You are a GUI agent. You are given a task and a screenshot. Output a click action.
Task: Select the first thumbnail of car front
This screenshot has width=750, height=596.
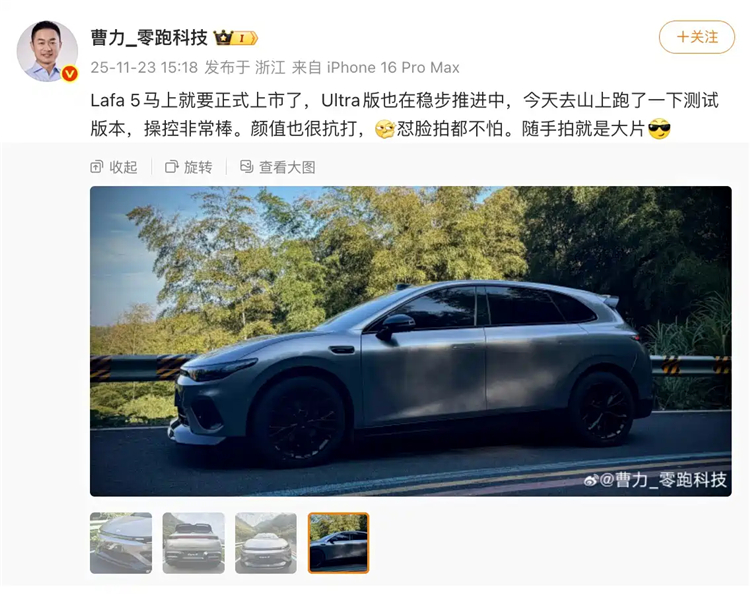point(121,543)
